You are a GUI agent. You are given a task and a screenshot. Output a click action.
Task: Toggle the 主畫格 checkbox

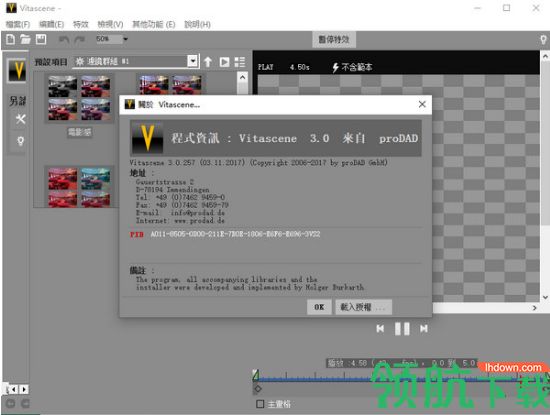[x=260, y=404]
